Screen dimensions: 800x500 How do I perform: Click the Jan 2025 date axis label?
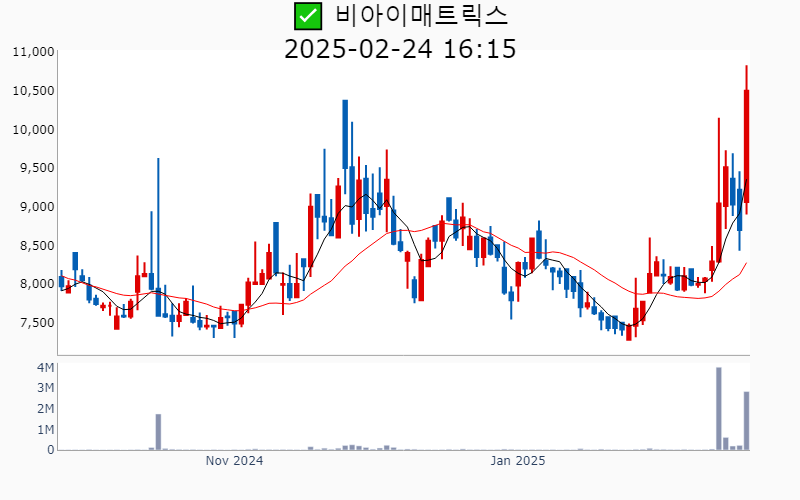click(x=518, y=461)
